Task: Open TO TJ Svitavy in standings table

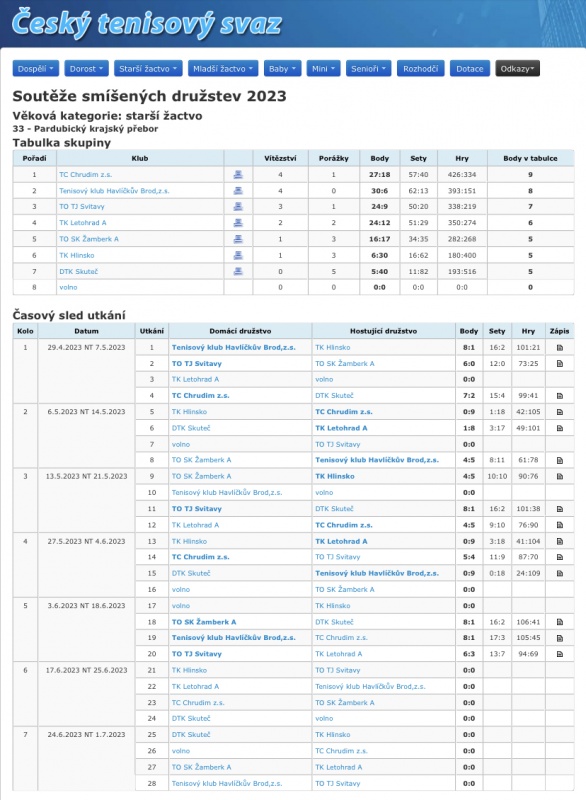Action: tap(82, 207)
